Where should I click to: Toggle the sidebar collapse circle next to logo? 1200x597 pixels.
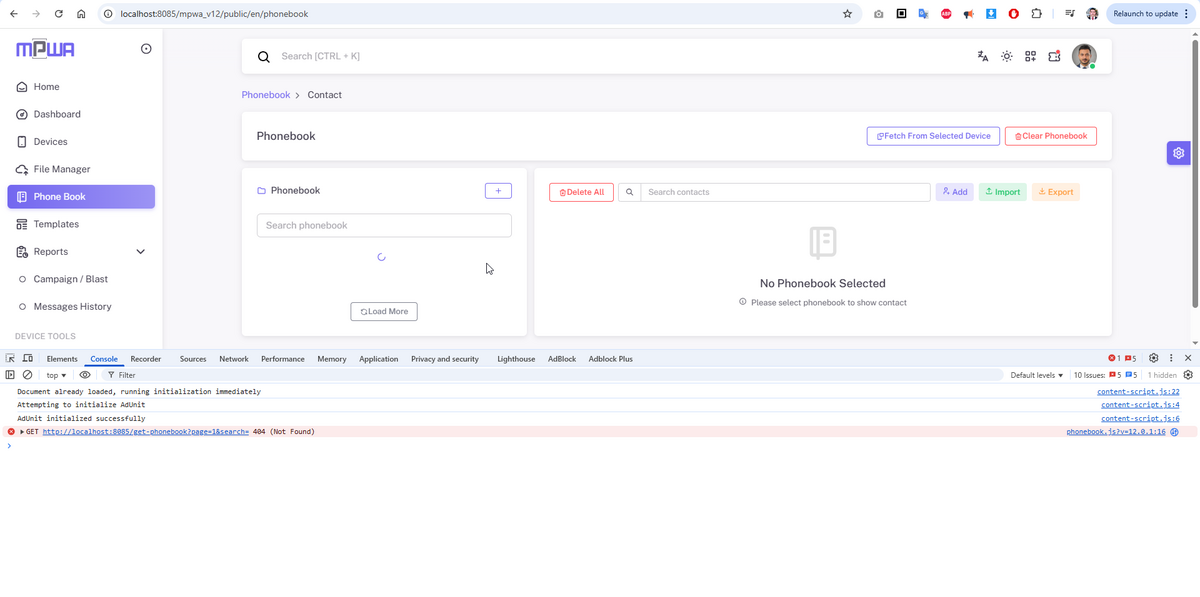[x=146, y=49]
